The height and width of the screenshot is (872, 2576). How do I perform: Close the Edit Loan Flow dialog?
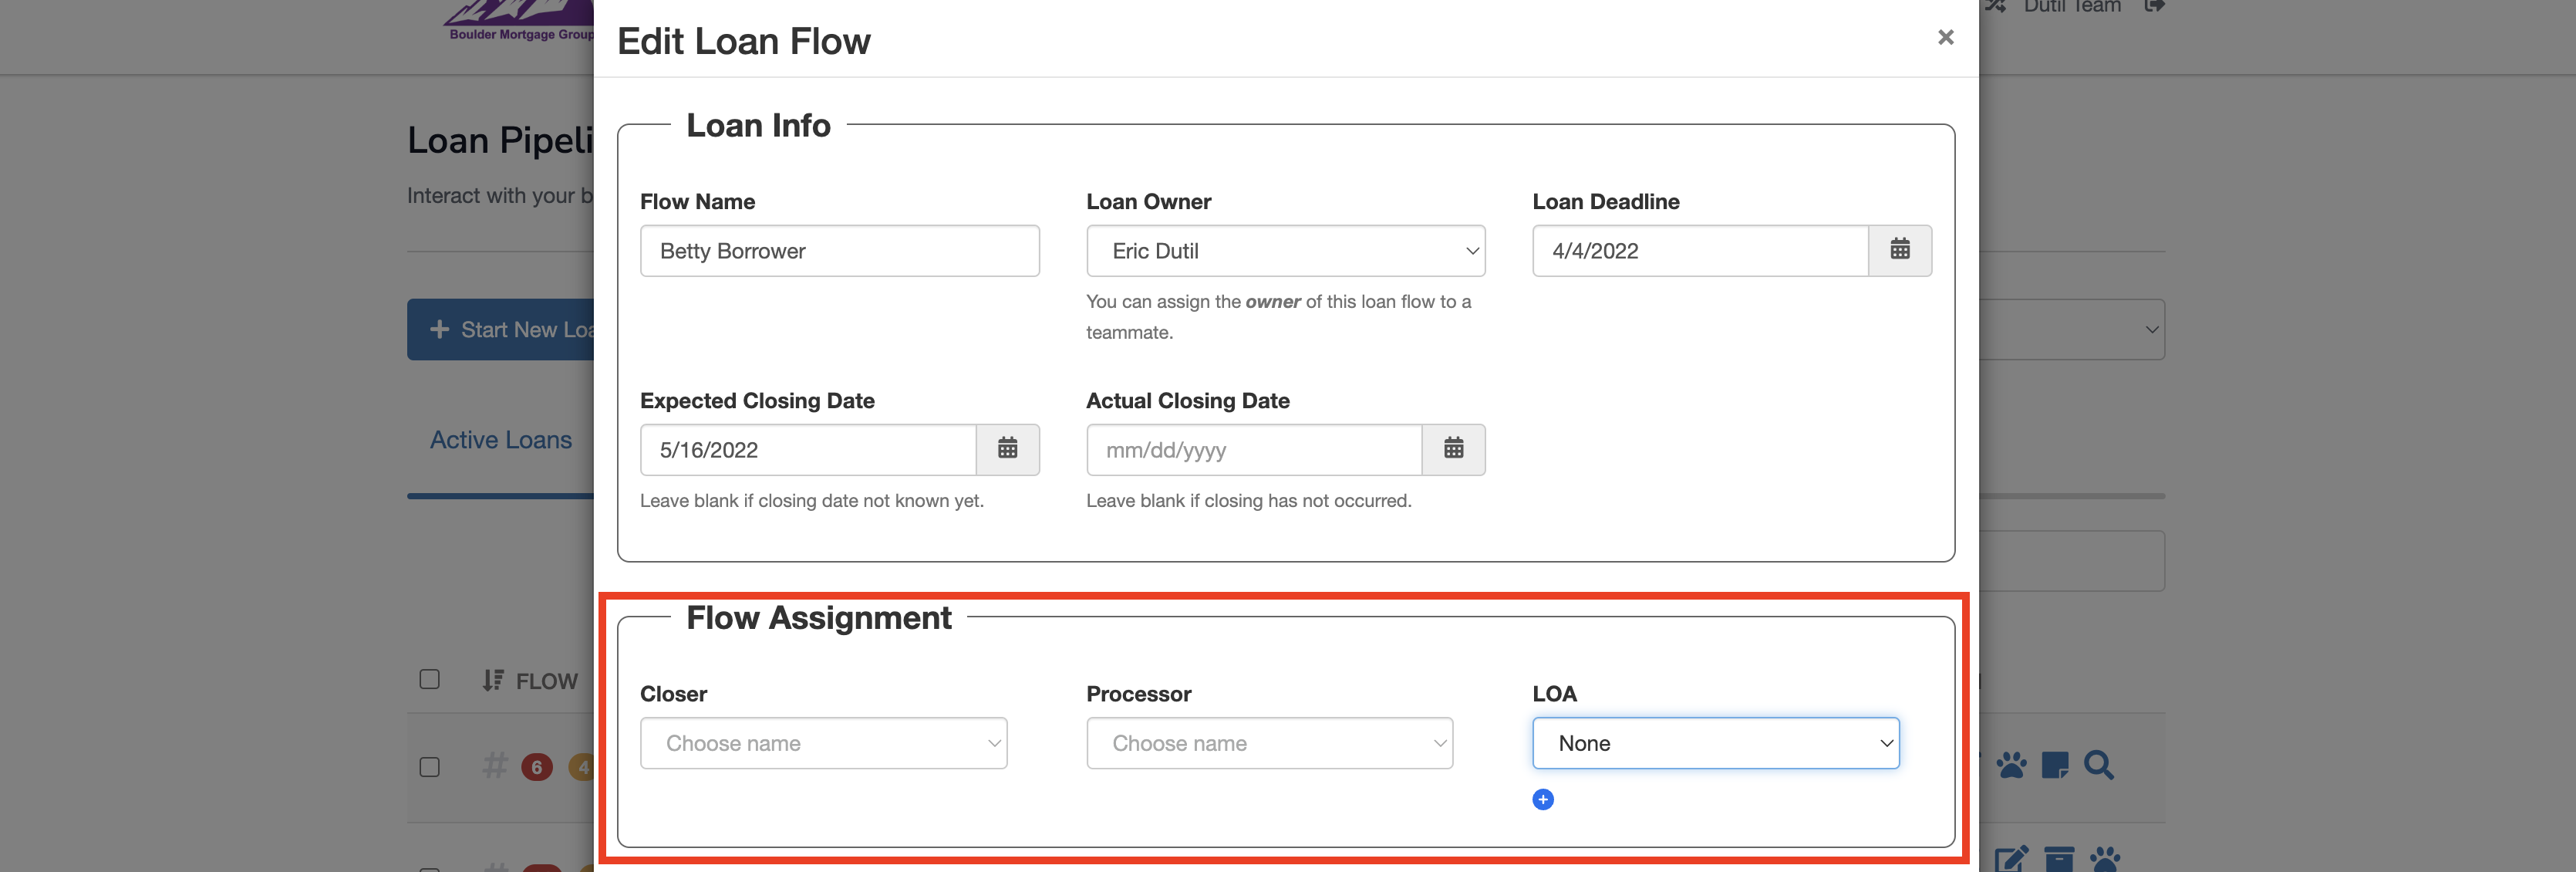pos(1945,37)
